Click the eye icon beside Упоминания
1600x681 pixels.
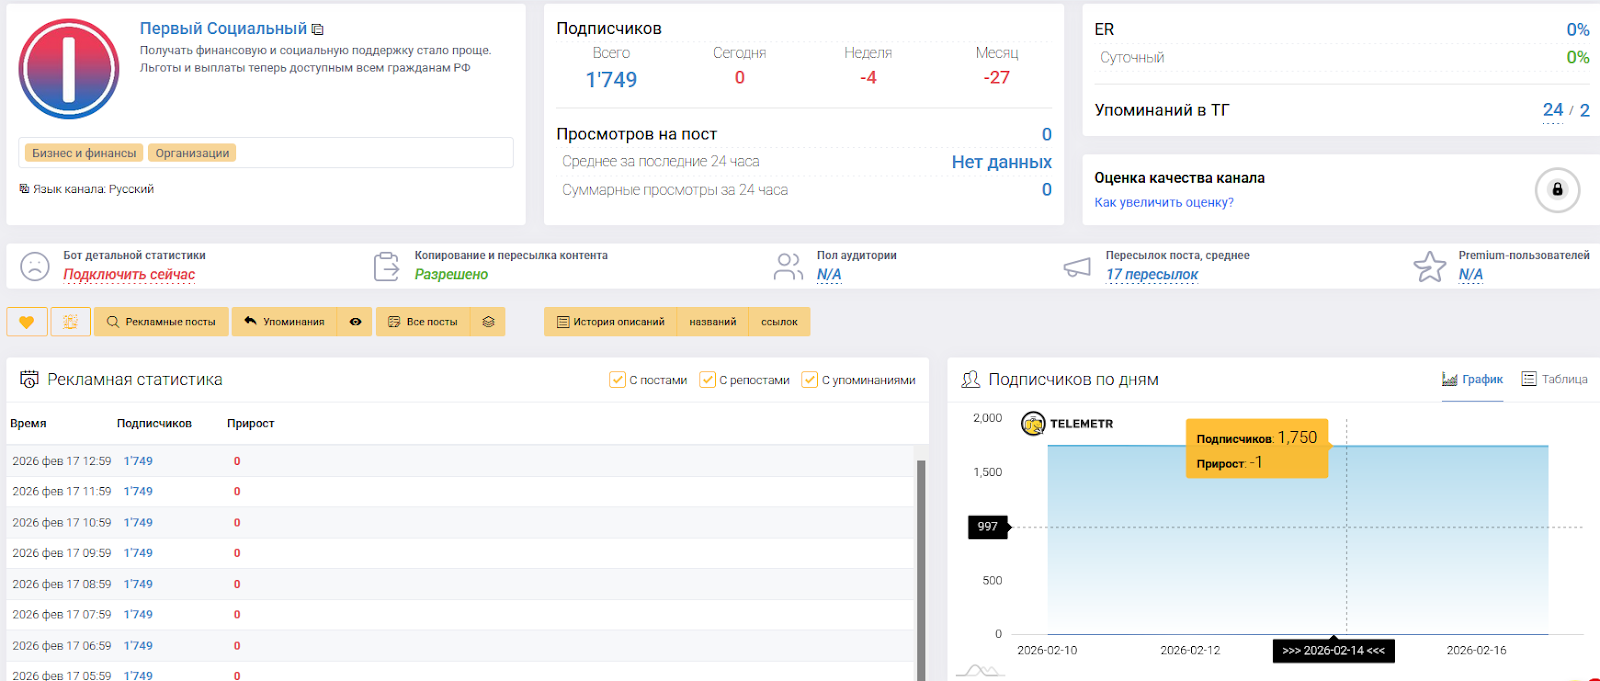[x=355, y=322]
